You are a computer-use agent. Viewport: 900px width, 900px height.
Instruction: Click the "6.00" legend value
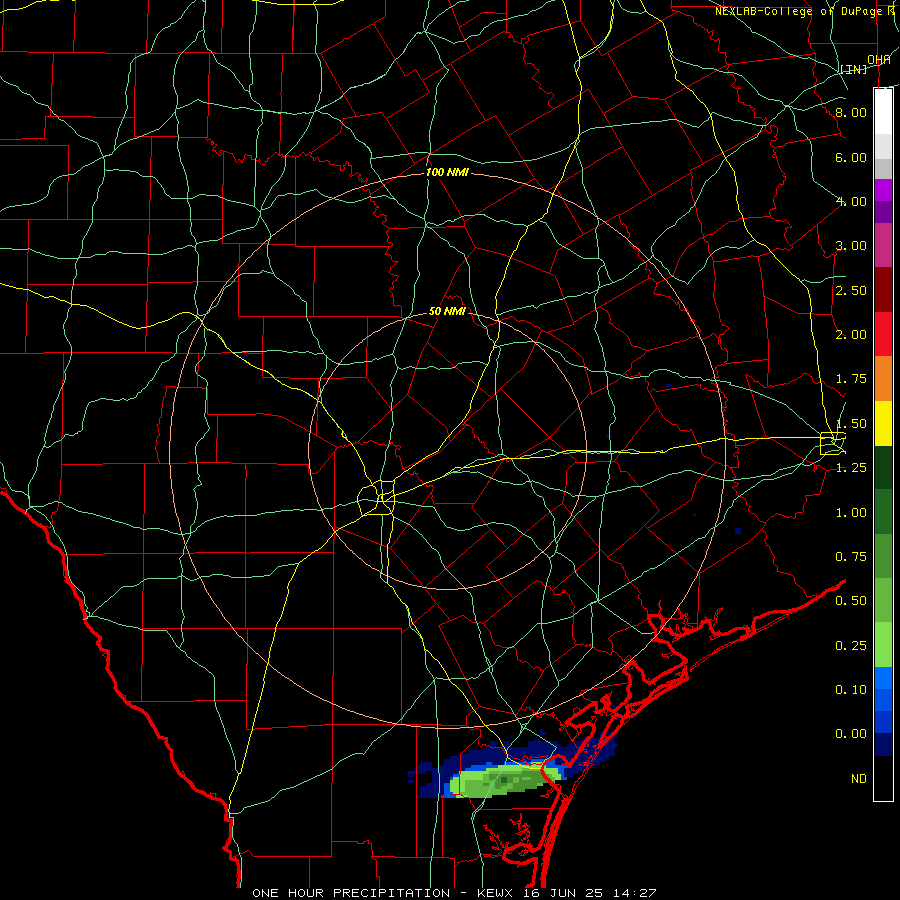point(851,157)
